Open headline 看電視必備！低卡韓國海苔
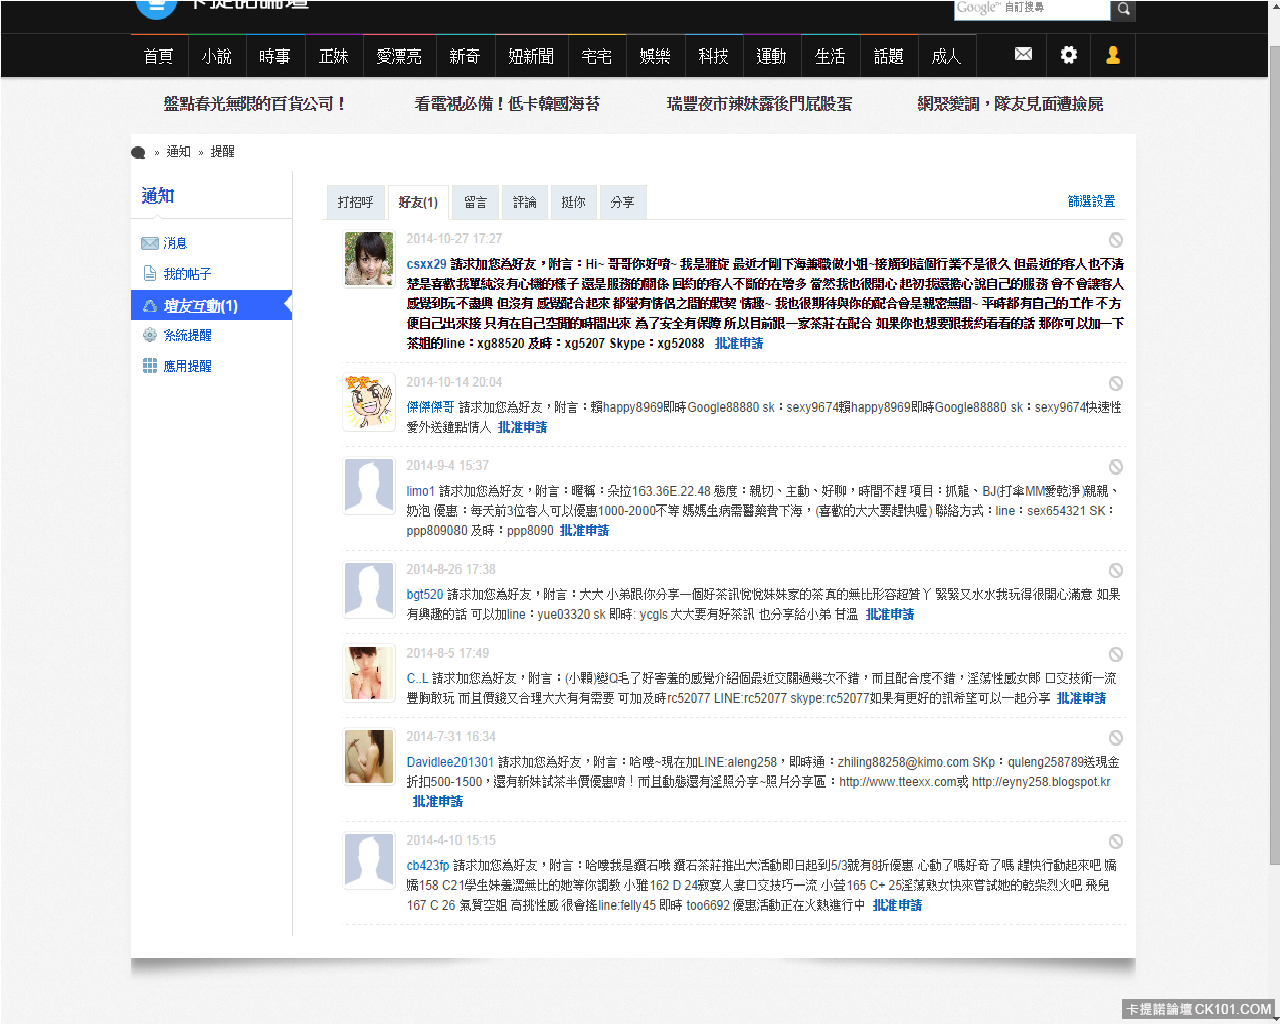Screen dimensions: 1280x1024 point(507,104)
